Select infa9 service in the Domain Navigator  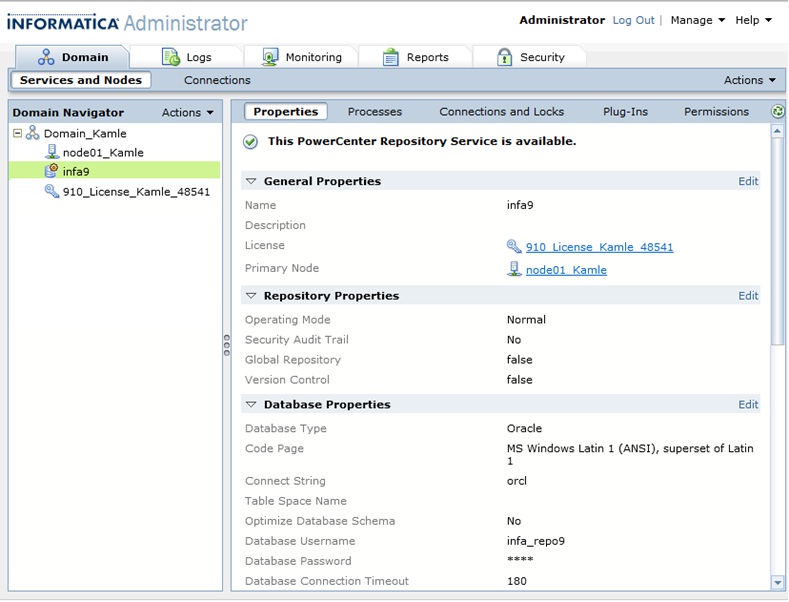[76, 172]
